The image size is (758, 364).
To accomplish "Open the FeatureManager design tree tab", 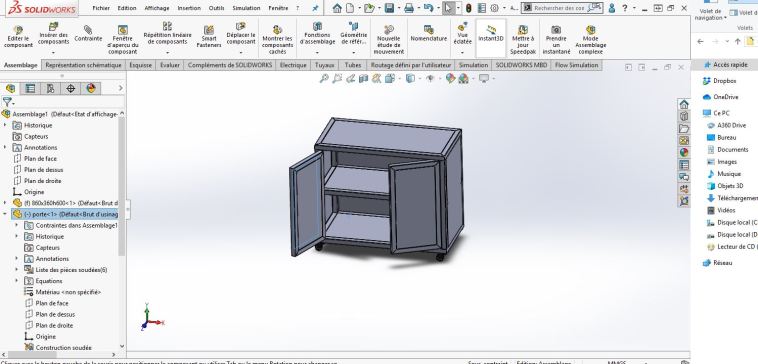I will click(x=11, y=88).
